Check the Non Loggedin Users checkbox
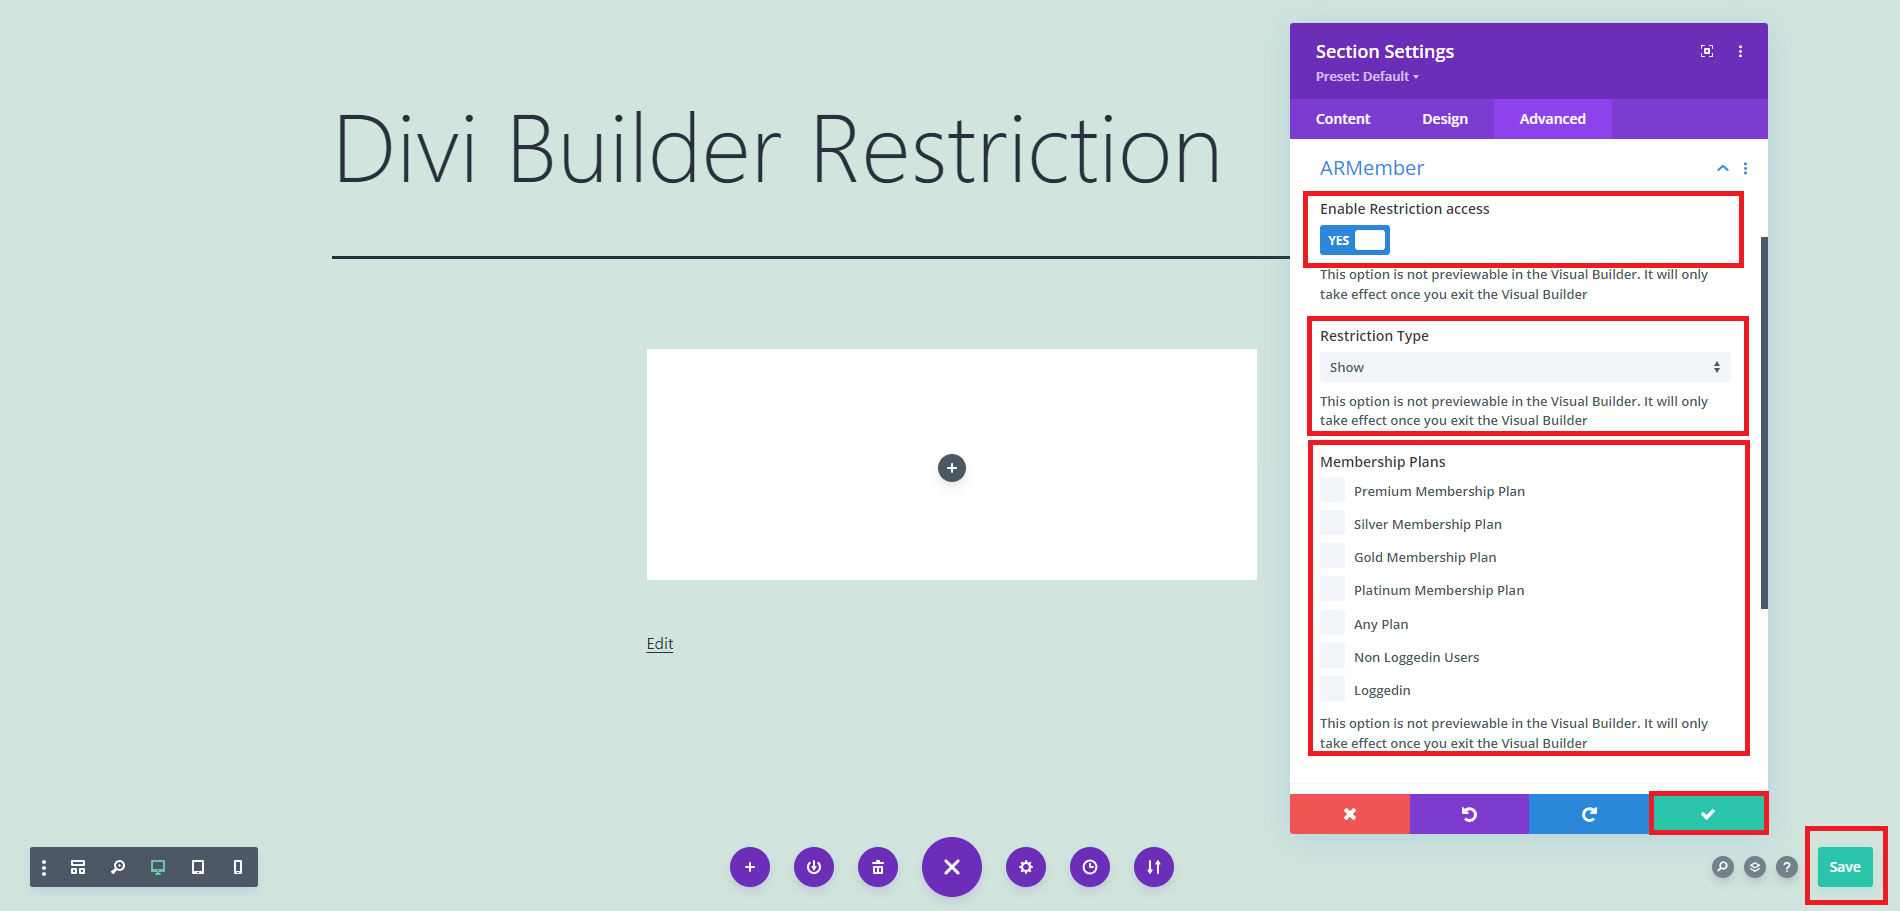The width and height of the screenshot is (1900, 911). pos(1332,656)
